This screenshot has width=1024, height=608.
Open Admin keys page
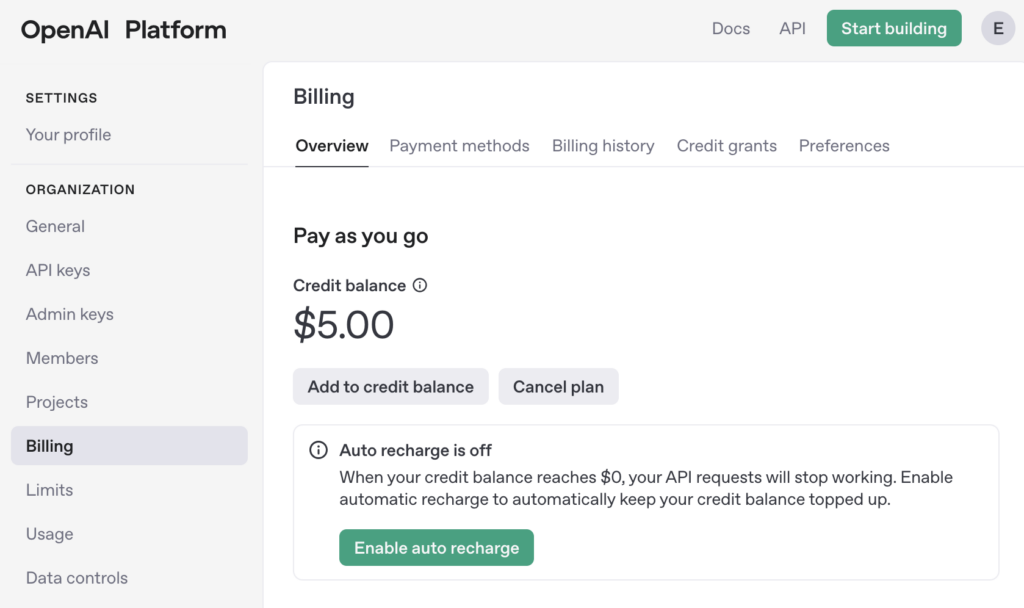click(x=70, y=314)
